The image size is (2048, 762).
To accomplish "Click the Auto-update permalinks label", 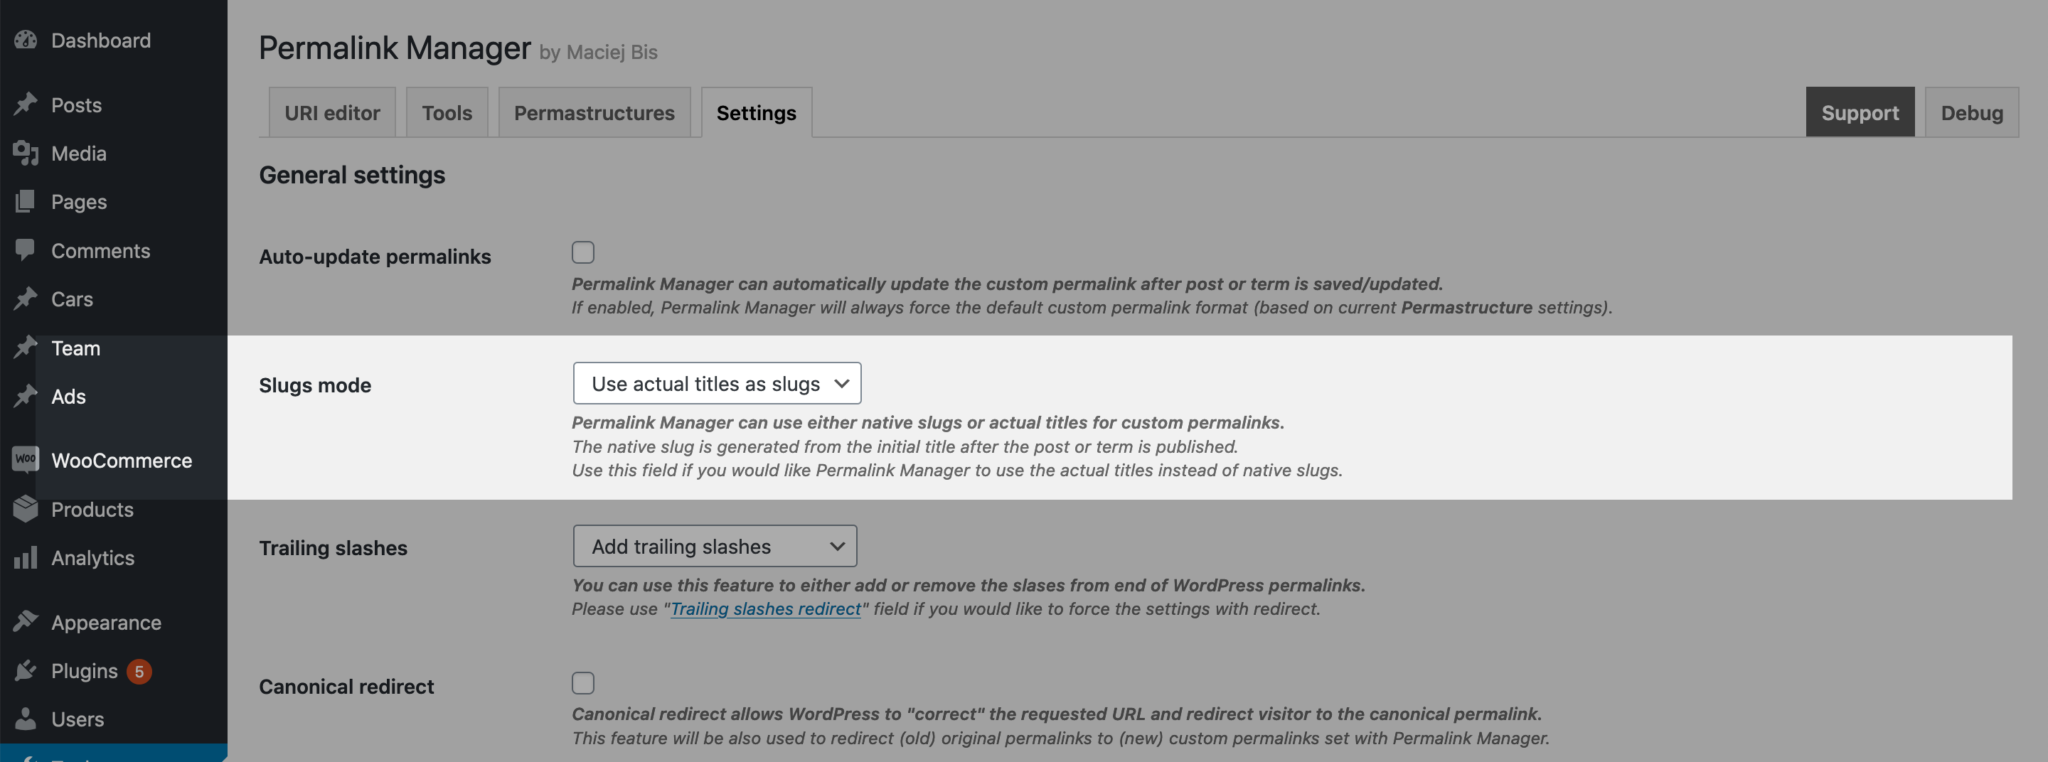I will [x=375, y=256].
